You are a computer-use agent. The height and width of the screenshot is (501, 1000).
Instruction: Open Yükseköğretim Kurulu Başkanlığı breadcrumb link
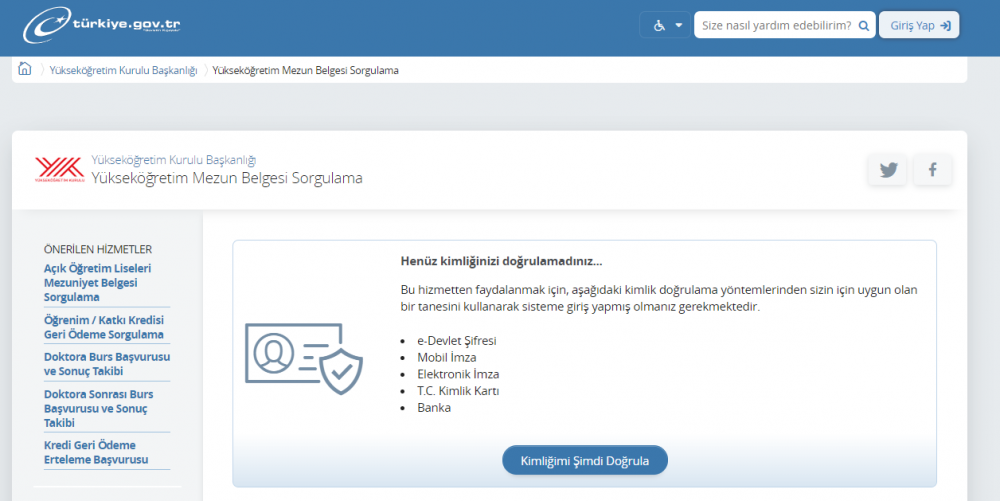(123, 71)
